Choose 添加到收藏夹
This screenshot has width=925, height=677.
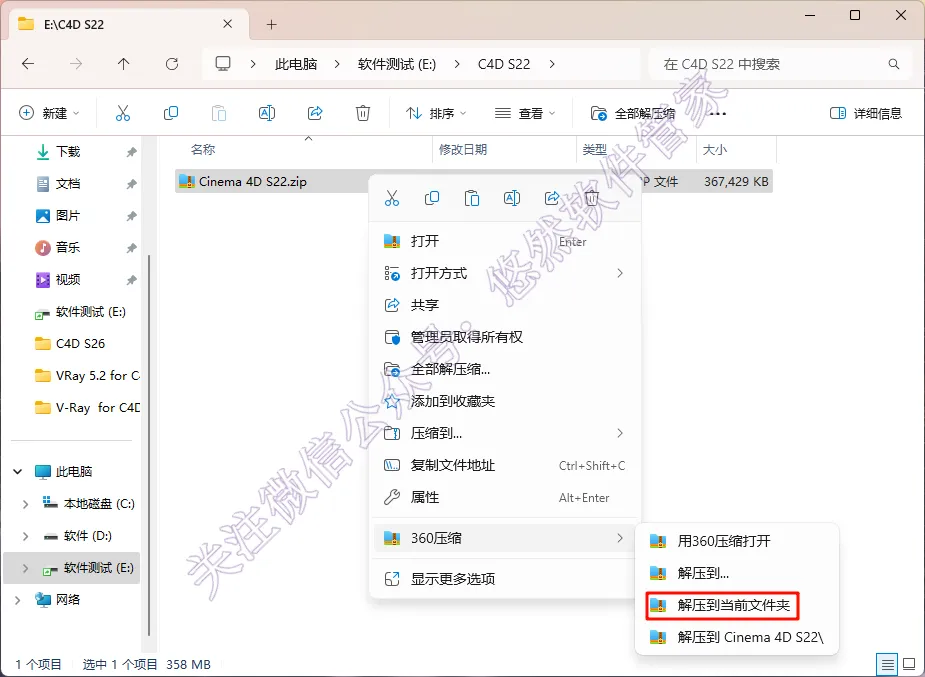pyautogui.click(x=505, y=401)
